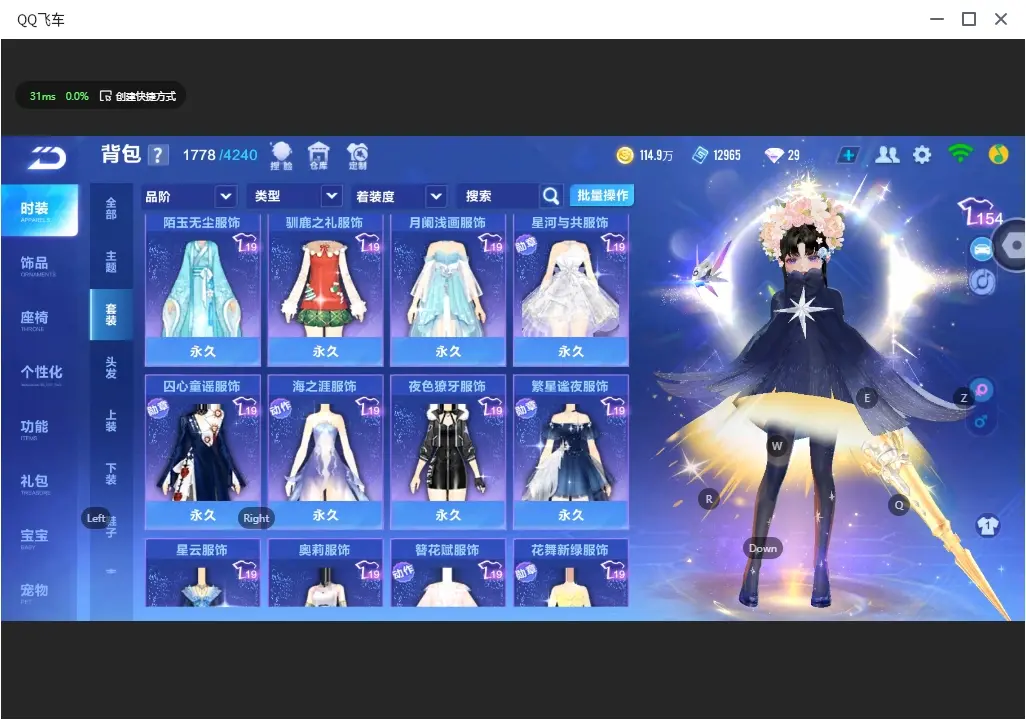Click the shirt 19 icon on 夜色獠牙服饰
Image resolution: width=1026 pixels, height=720 pixels.
pyautogui.click(x=491, y=408)
